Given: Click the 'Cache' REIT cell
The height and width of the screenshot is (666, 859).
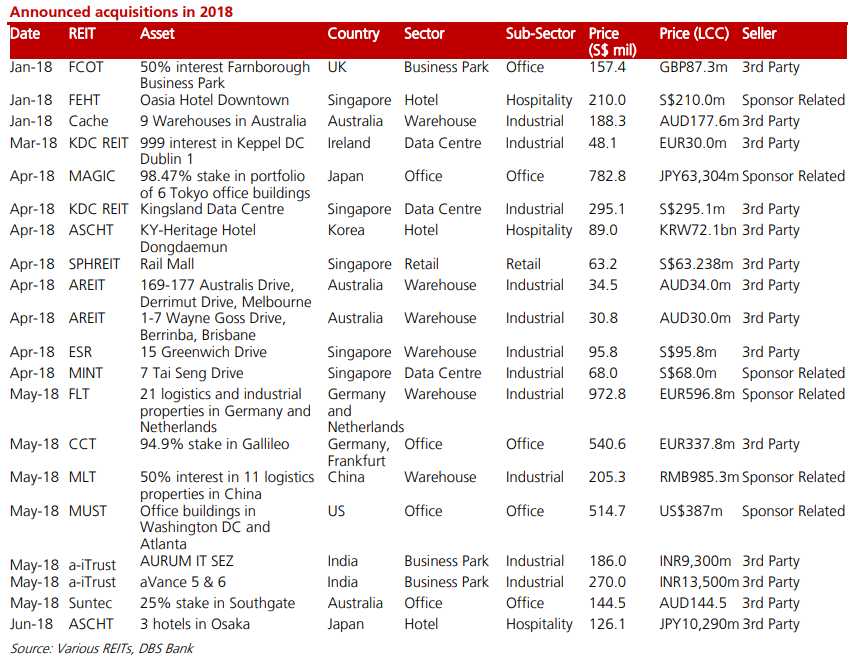Looking at the screenshot, I should [88, 121].
